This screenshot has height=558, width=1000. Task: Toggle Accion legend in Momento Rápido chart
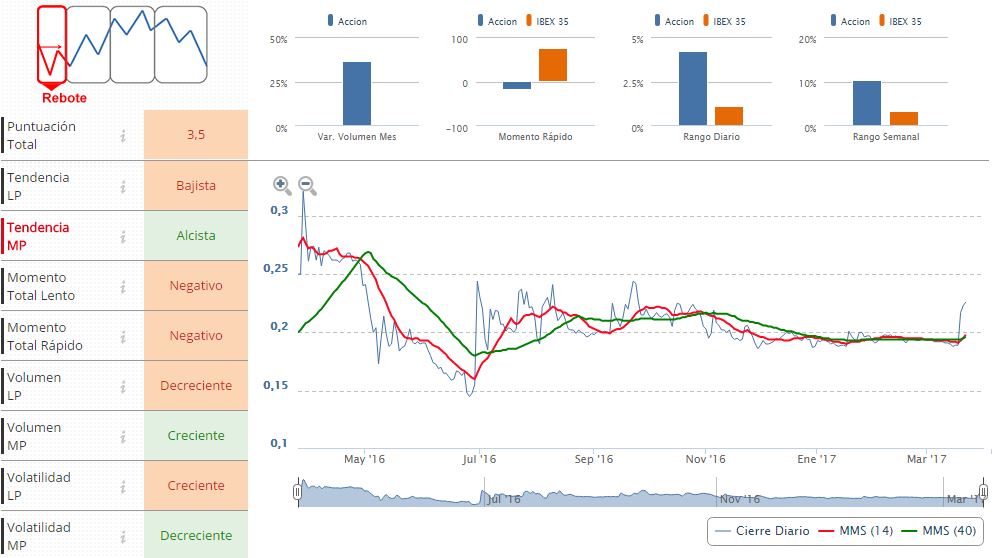pyautogui.click(x=497, y=21)
